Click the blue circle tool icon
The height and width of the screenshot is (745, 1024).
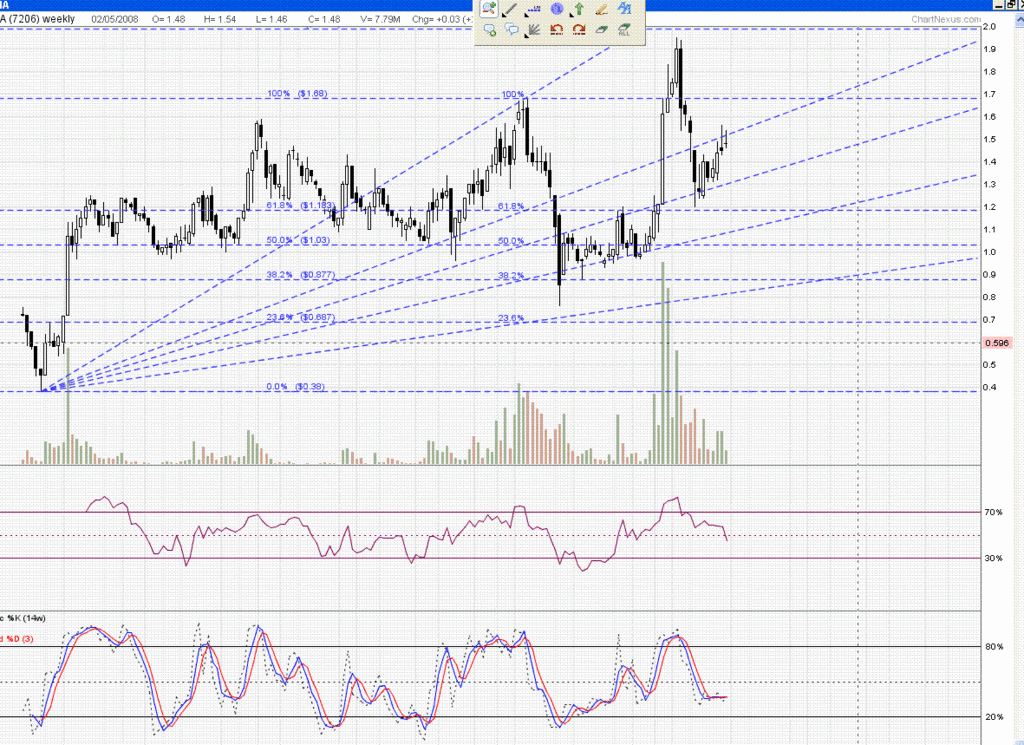[556, 9]
